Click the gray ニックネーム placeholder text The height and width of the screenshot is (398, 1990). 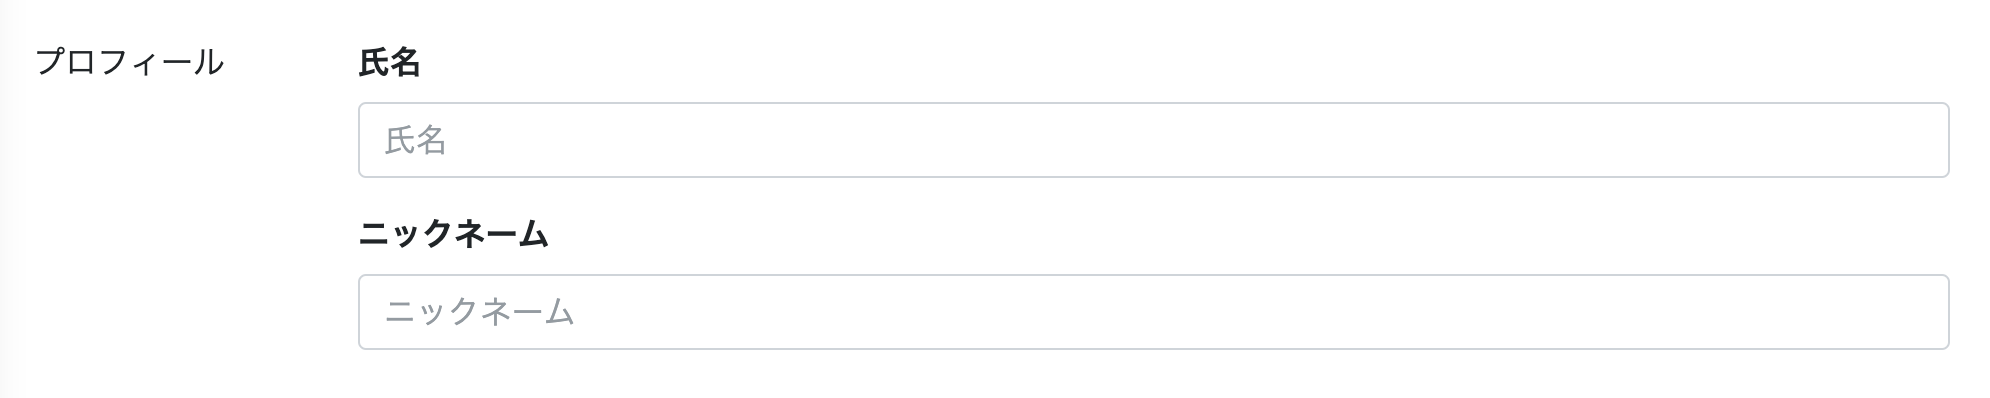click(x=479, y=313)
